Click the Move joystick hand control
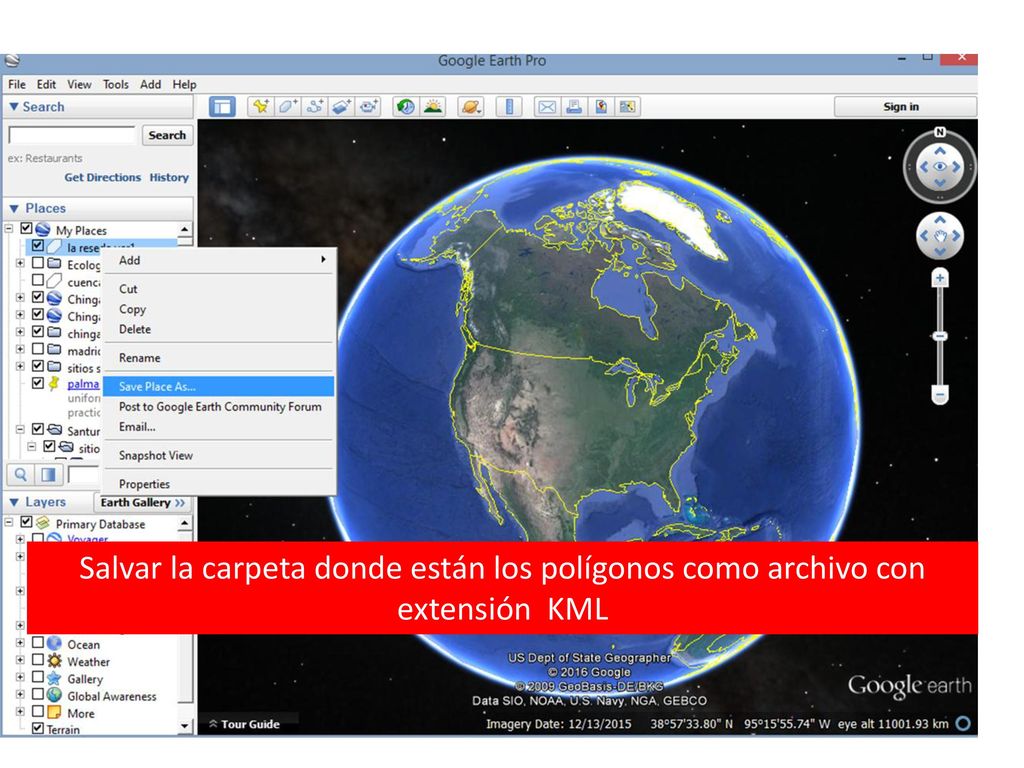The height and width of the screenshot is (768, 1024). coord(940,236)
